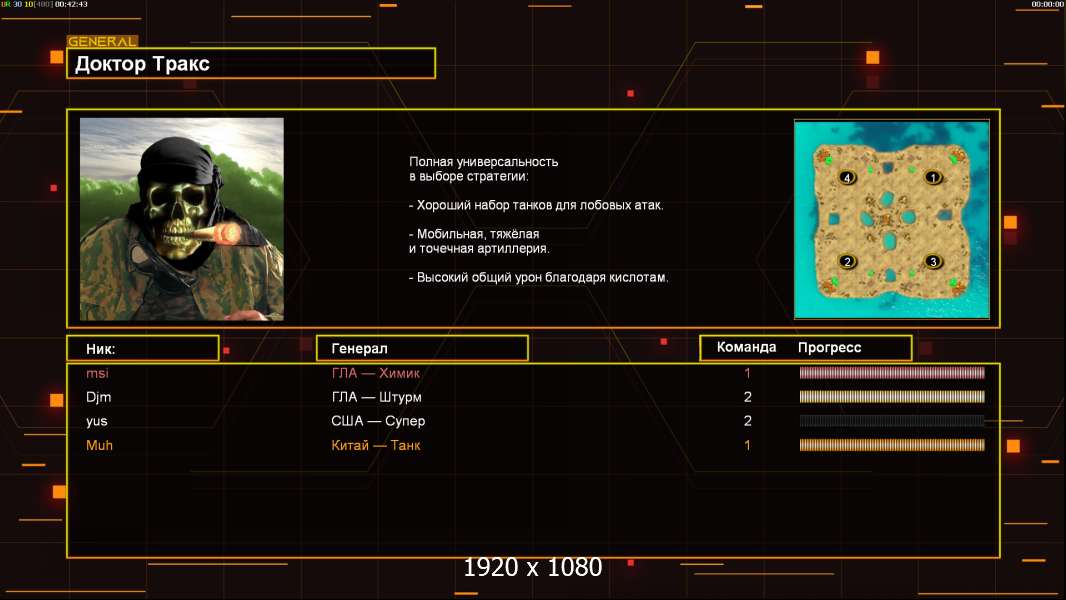Click Китай — Танк general entry
The width and height of the screenshot is (1066, 600).
375,446
